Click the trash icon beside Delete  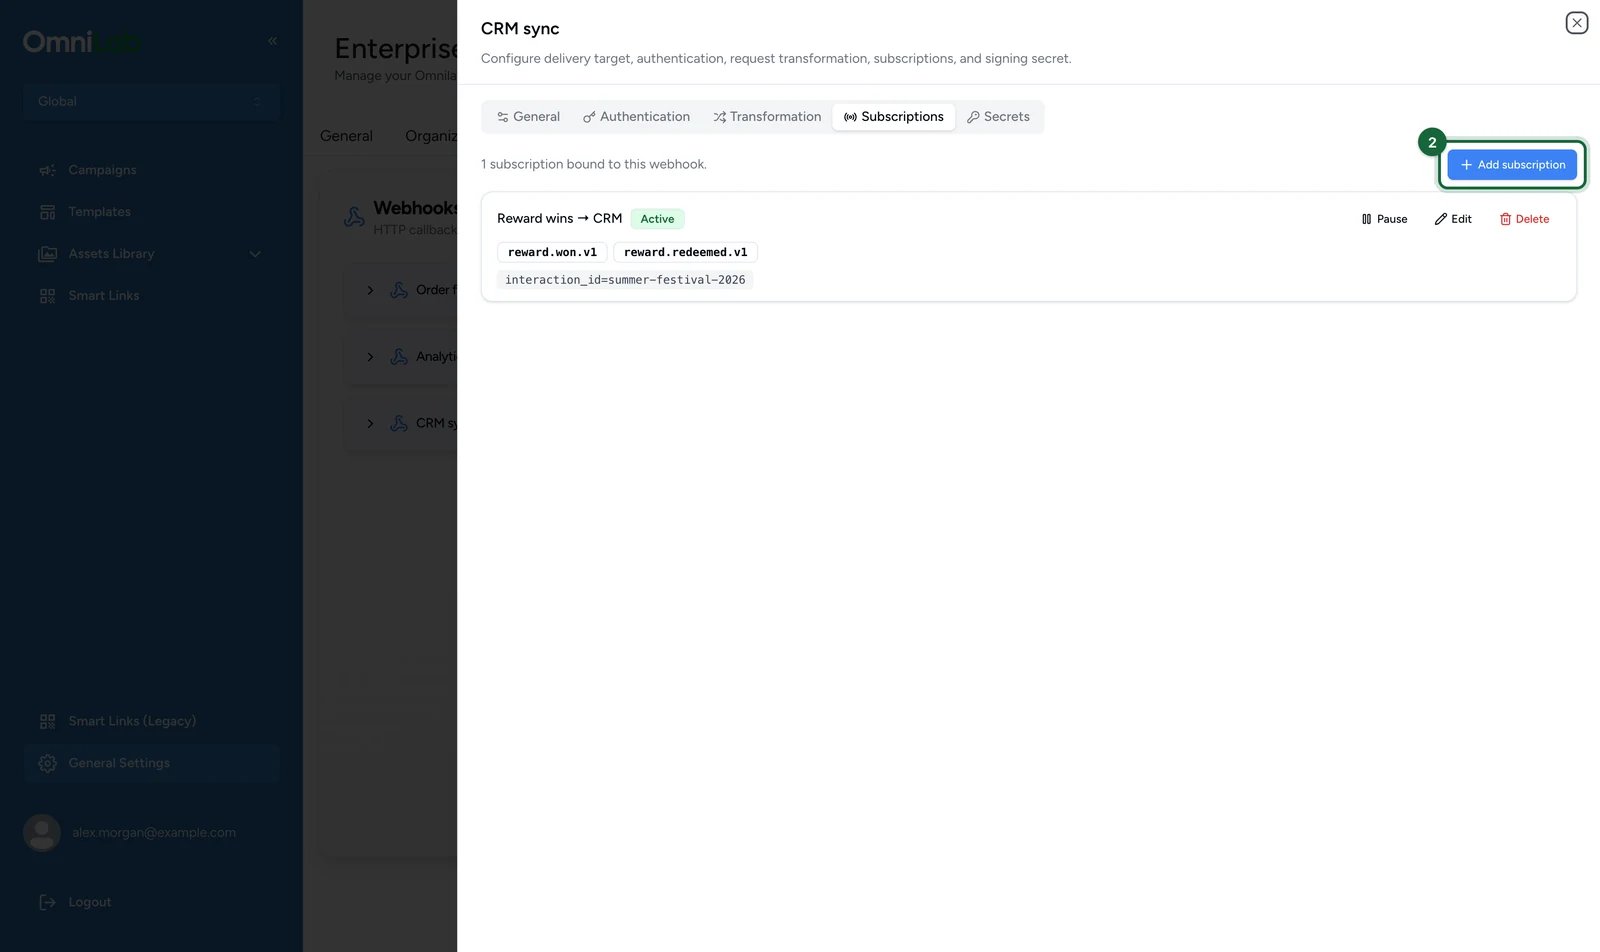click(x=1505, y=219)
